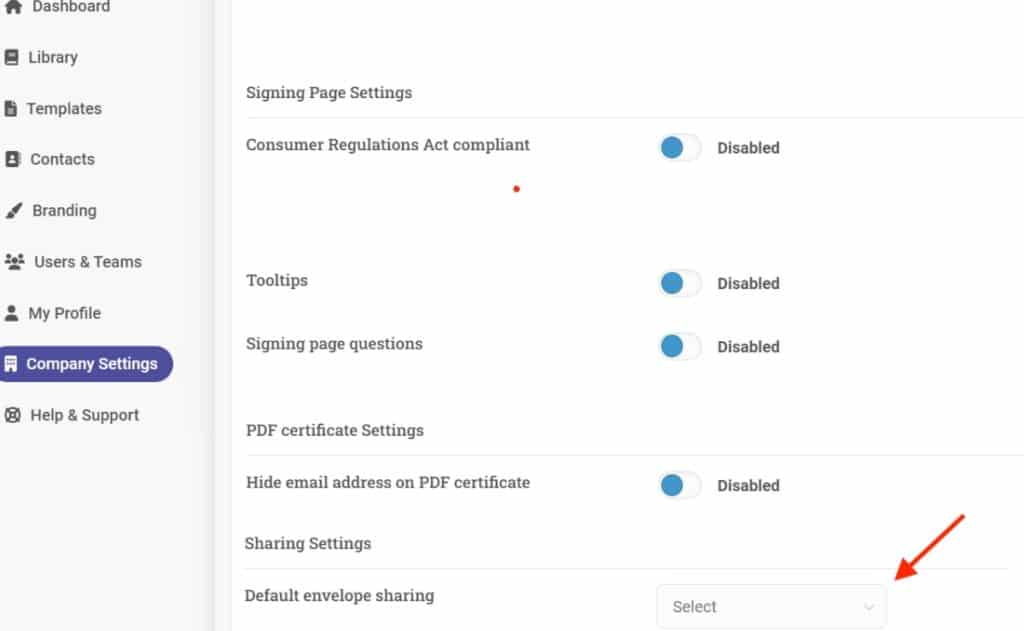Toggle the Tooltips switch on
Viewport: 1024px width, 631px height.
click(679, 283)
